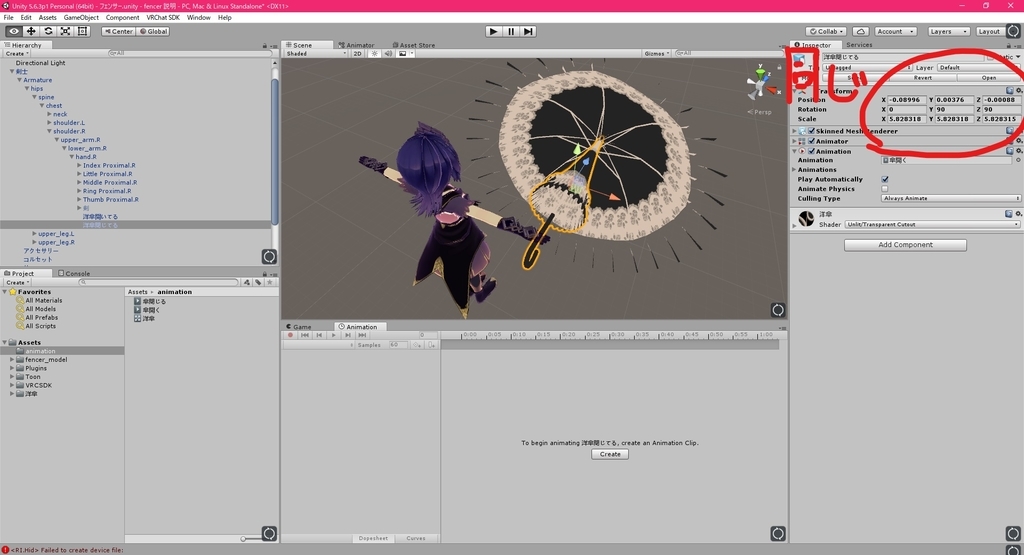
Task: Open the Gizmos dropdown
Action: coord(655,54)
